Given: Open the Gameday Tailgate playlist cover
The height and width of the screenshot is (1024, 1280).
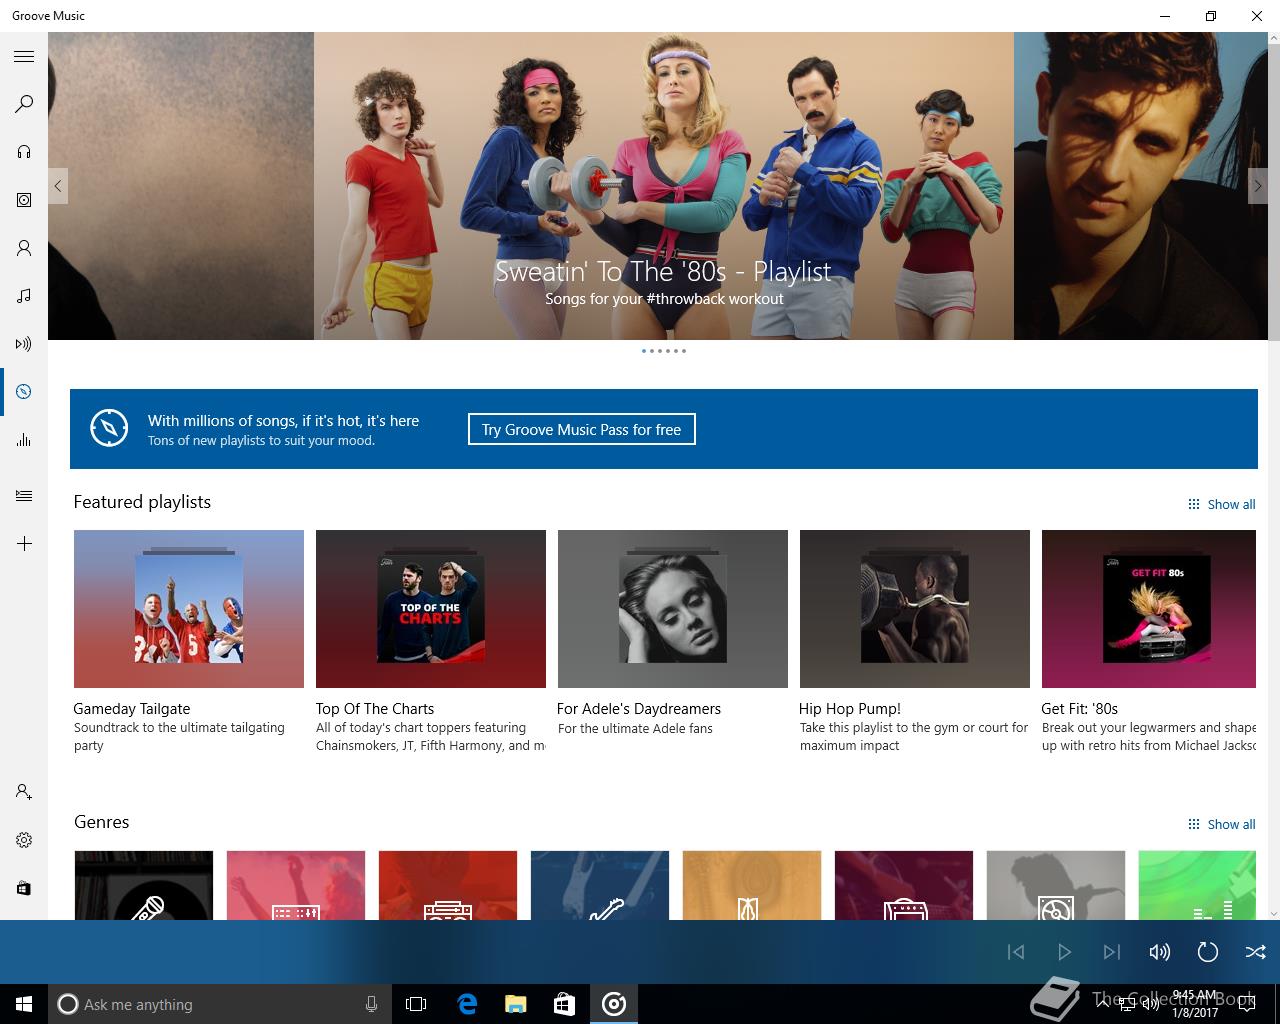Looking at the screenshot, I should (189, 609).
